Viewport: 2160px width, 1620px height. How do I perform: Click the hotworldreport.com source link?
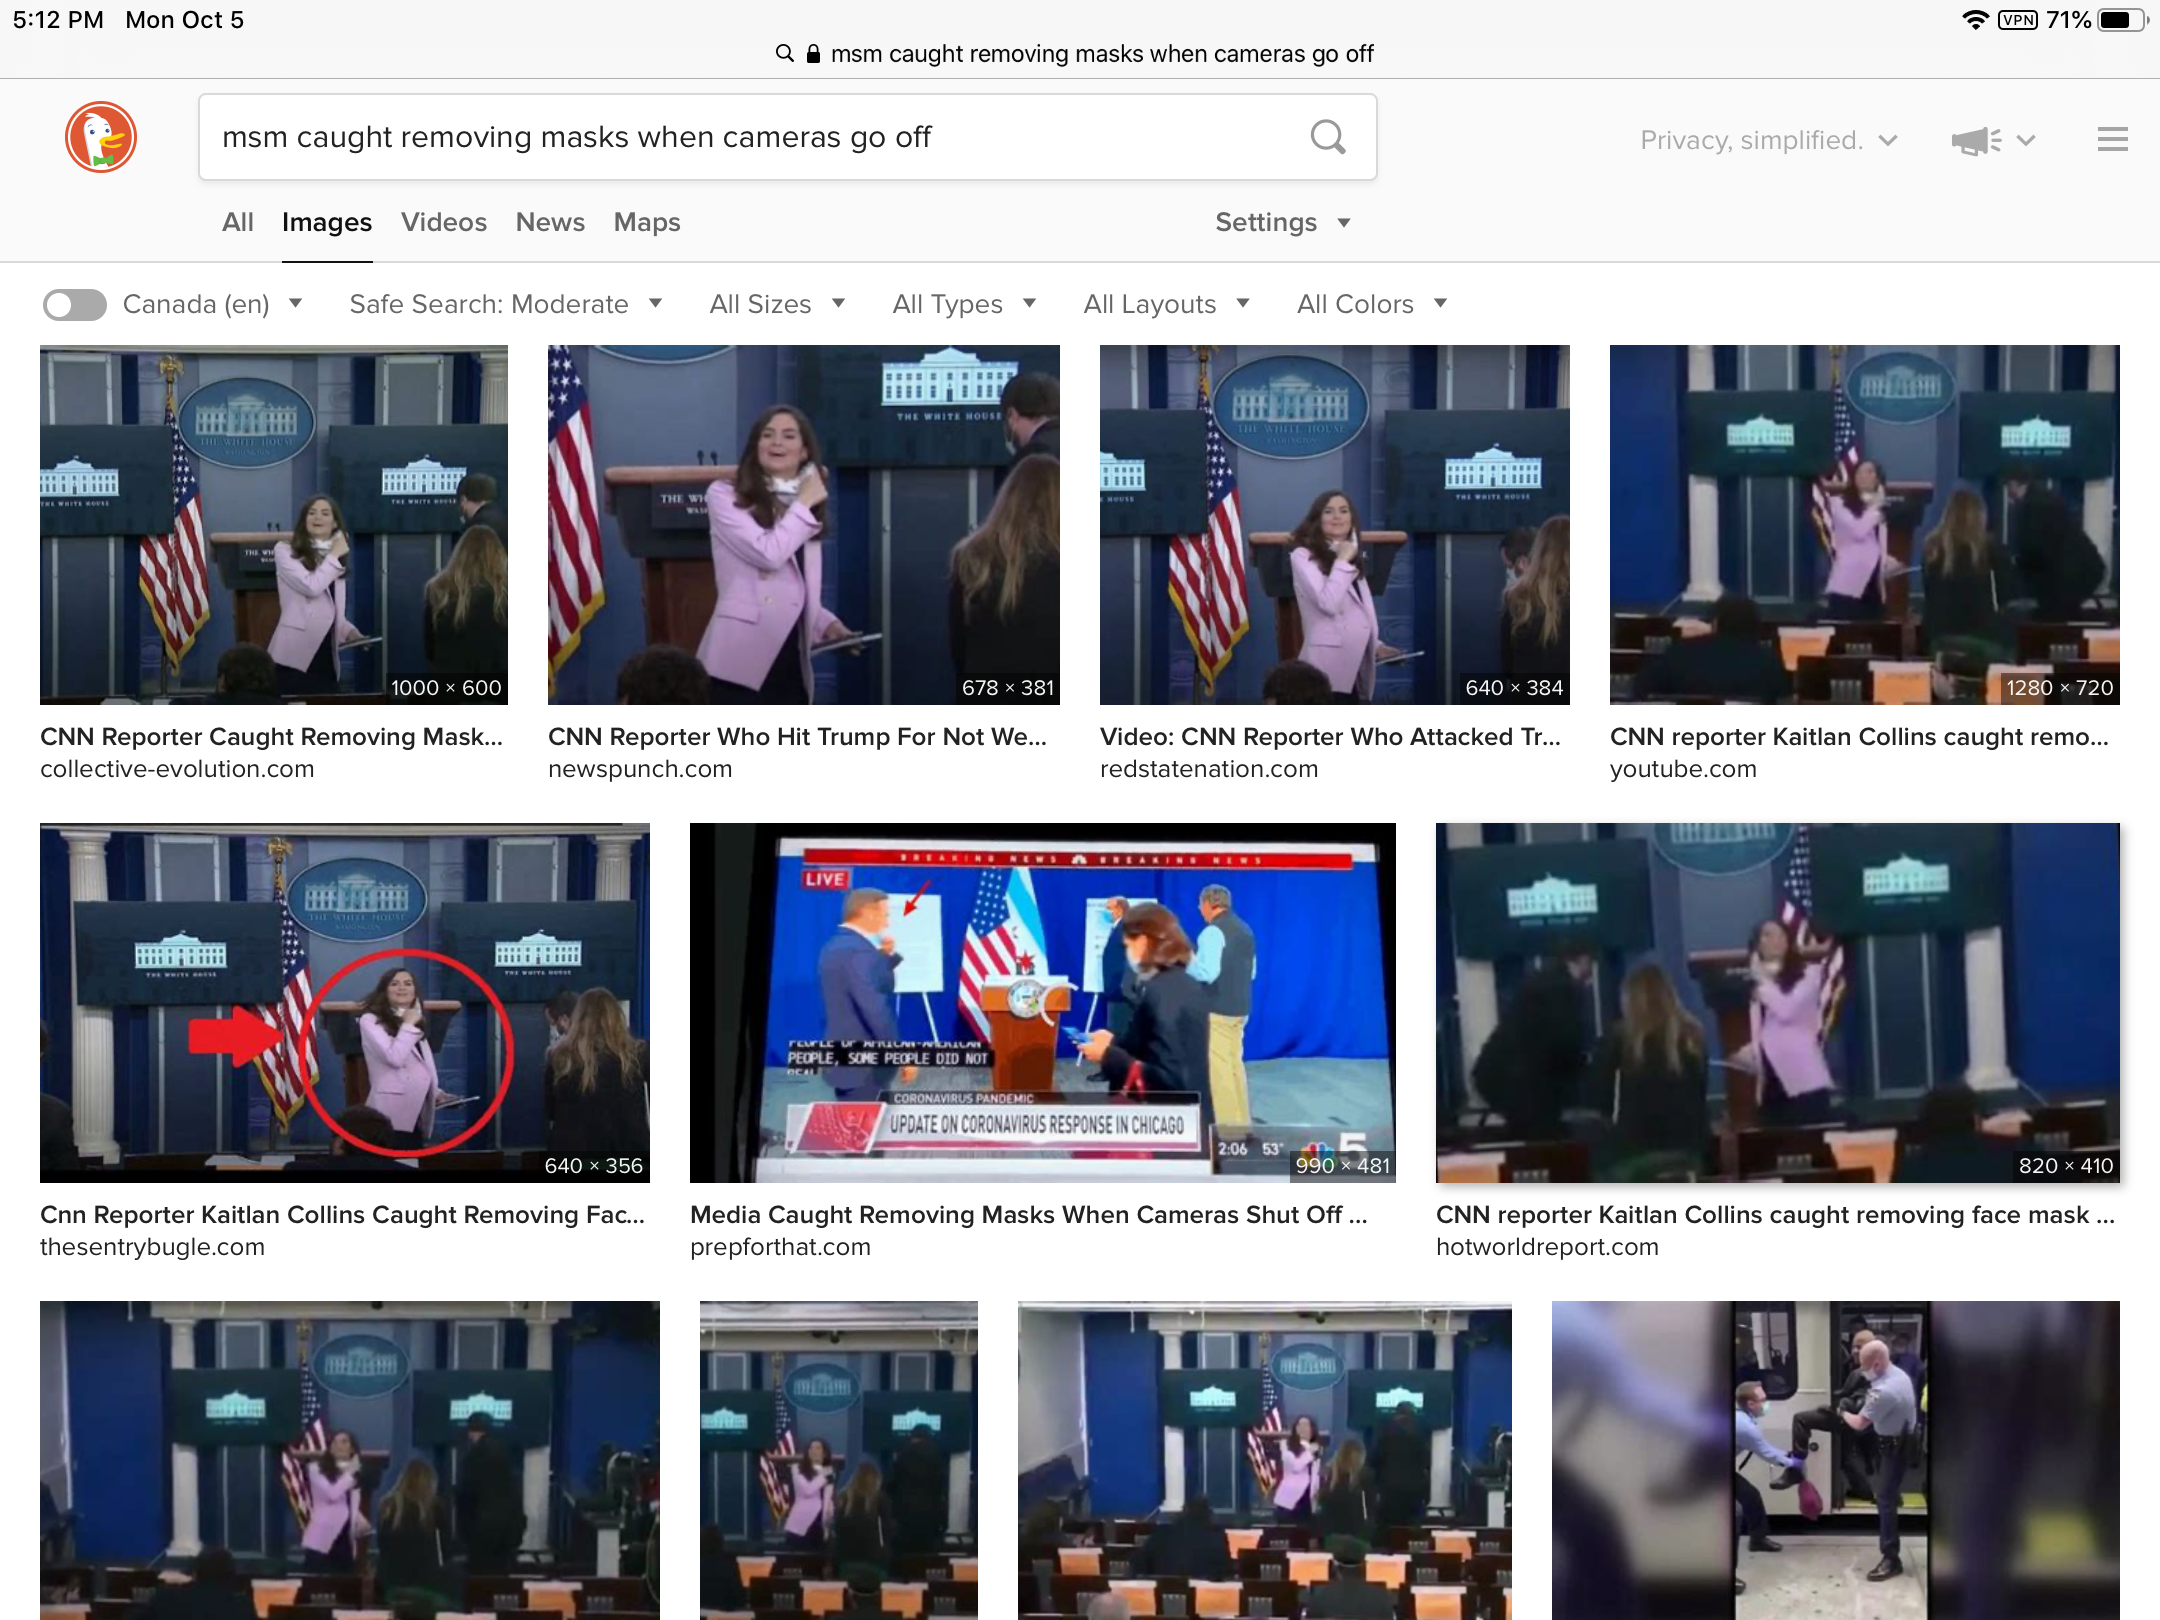pyautogui.click(x=1547, y=1247)
